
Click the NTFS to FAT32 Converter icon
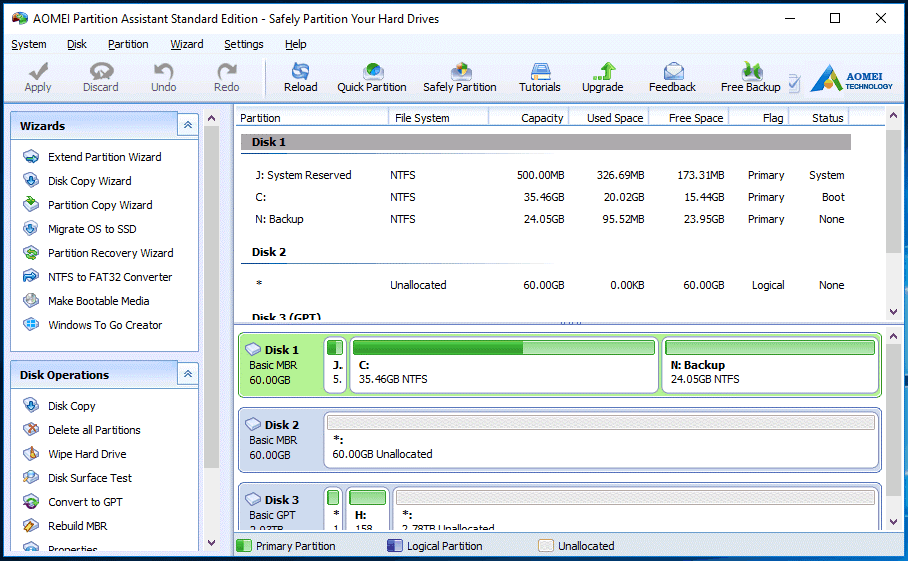coord(31,277)
